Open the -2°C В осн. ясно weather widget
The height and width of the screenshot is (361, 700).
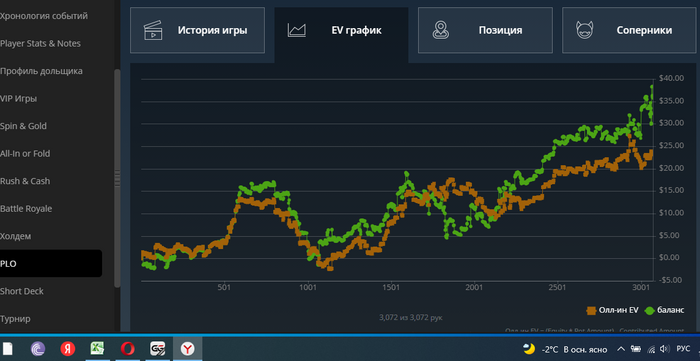(x=565, y=349)
